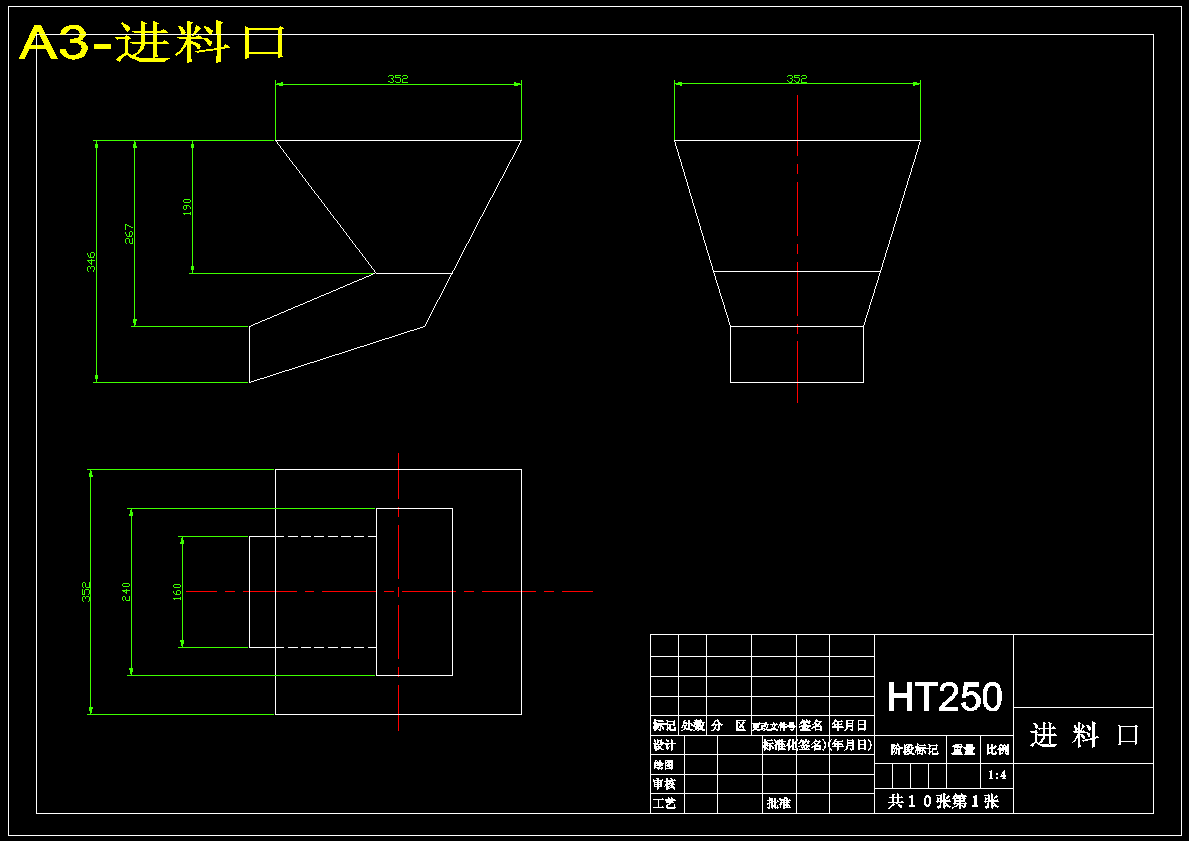Click the '绘图' row label
1189x841 pixels.
pyautogui.click(x=664, y=765)
